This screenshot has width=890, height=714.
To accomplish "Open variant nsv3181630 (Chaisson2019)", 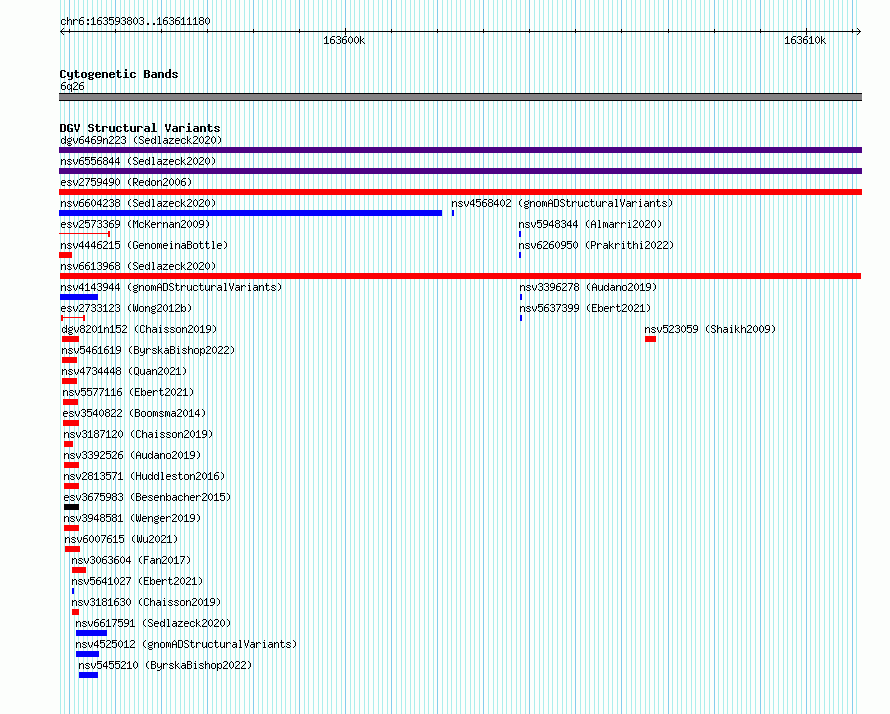I will (146, 602).
